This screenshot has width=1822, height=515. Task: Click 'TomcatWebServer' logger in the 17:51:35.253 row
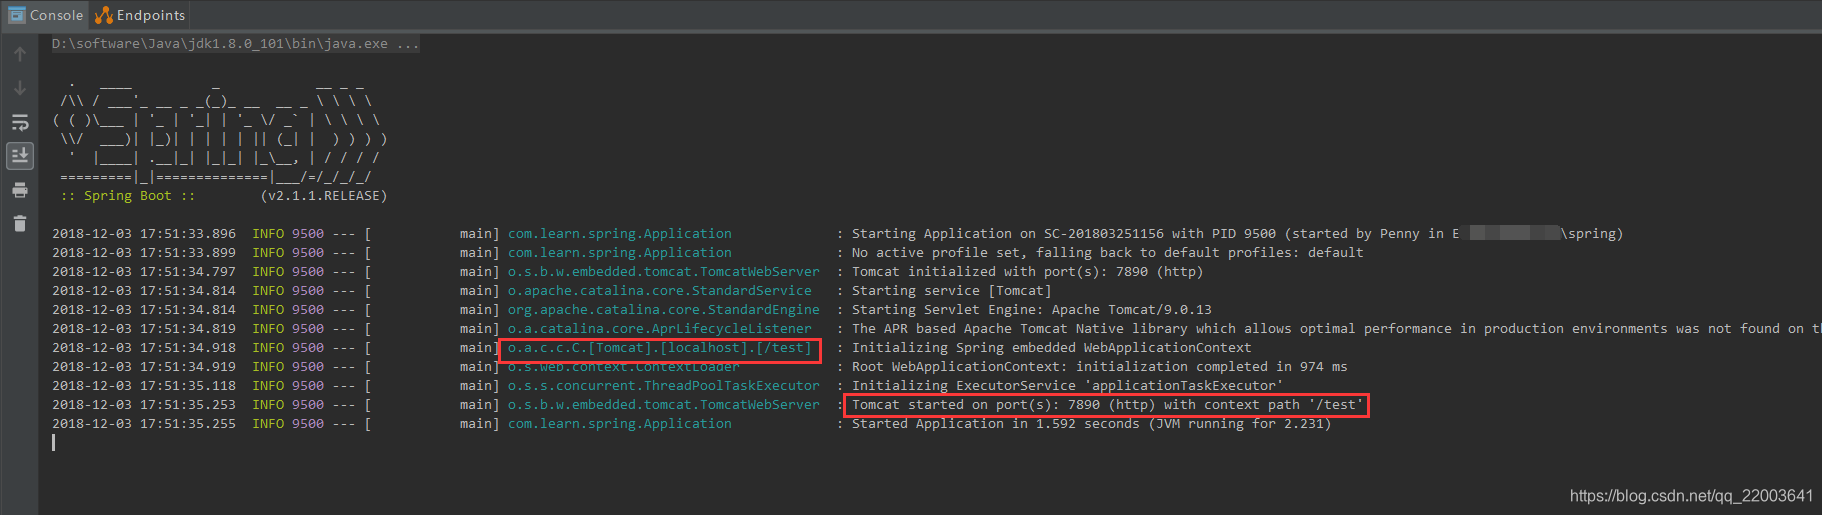coord(664,405)
